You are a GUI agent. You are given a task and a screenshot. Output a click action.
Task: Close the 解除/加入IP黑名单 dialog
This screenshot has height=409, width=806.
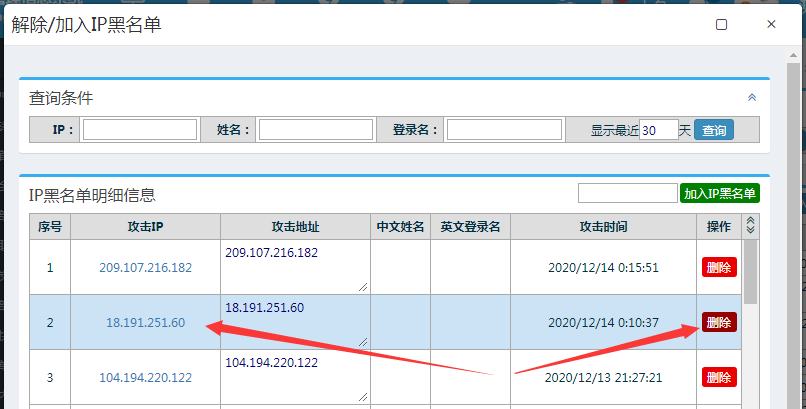(771, 24)
